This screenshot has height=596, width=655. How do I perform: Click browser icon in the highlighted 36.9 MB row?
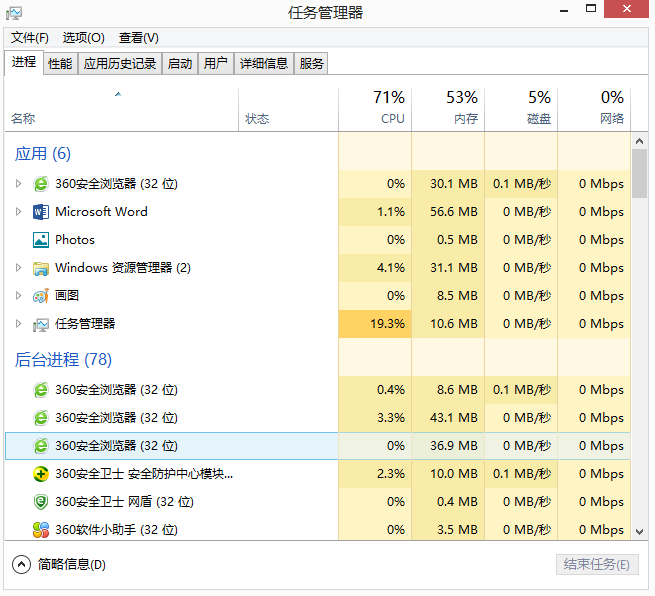coord(41,446)
